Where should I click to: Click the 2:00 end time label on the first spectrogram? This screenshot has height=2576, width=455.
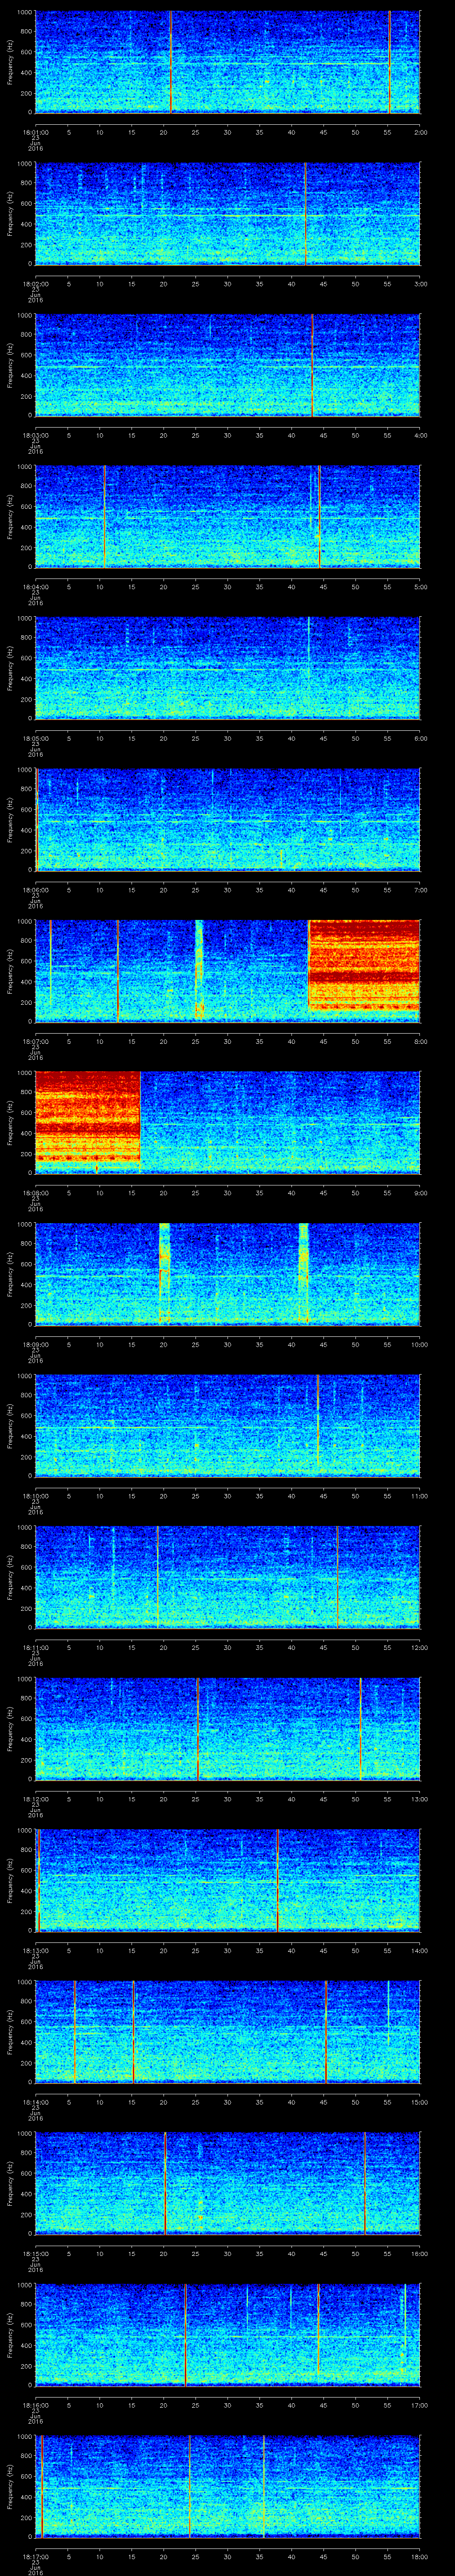(420, 131)
